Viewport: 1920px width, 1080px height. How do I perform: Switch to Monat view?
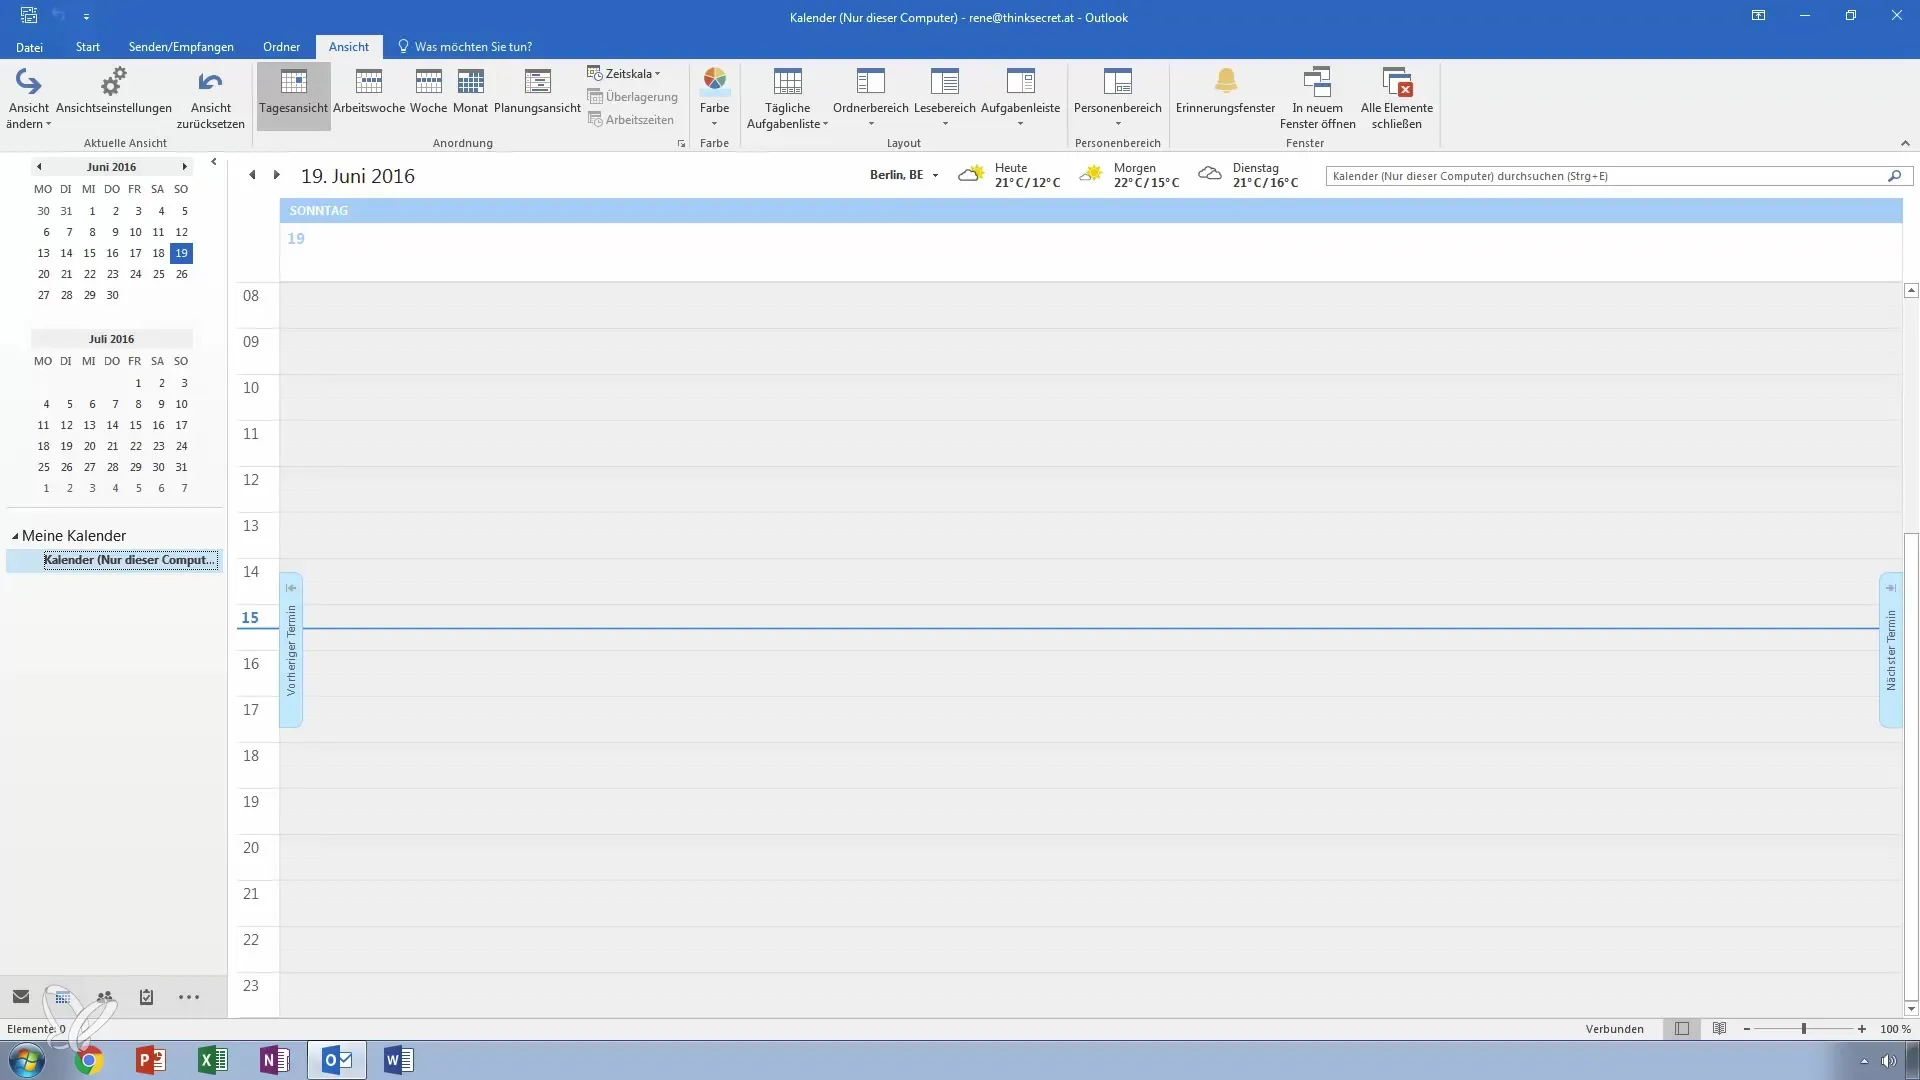(470, 91)
